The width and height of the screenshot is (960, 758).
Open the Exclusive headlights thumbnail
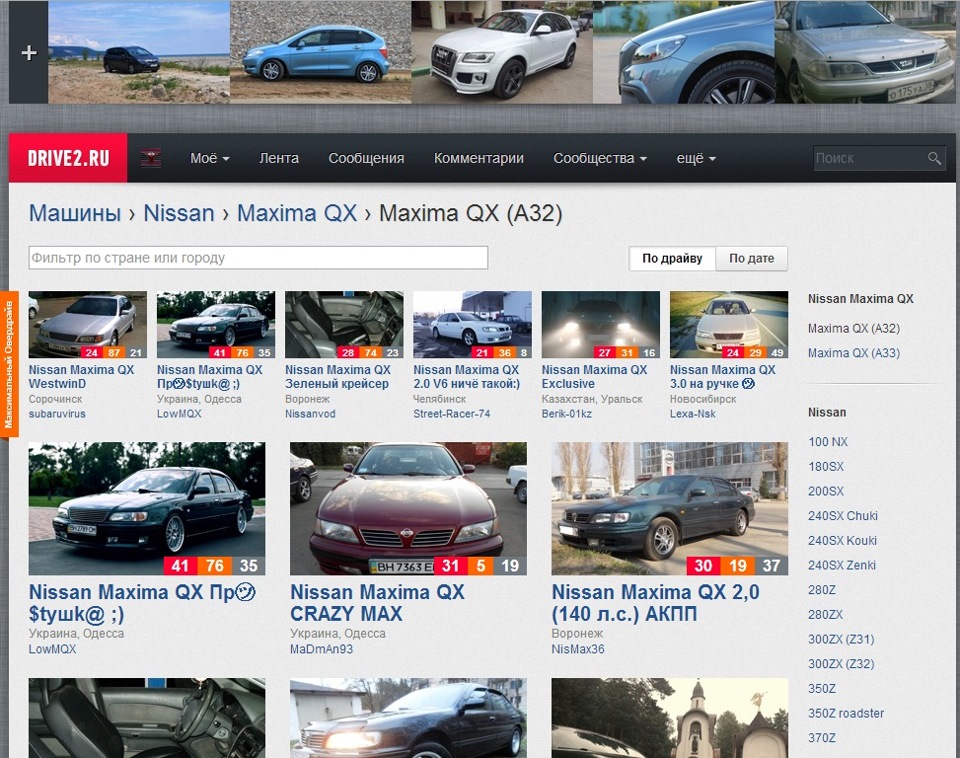(601, 325)
